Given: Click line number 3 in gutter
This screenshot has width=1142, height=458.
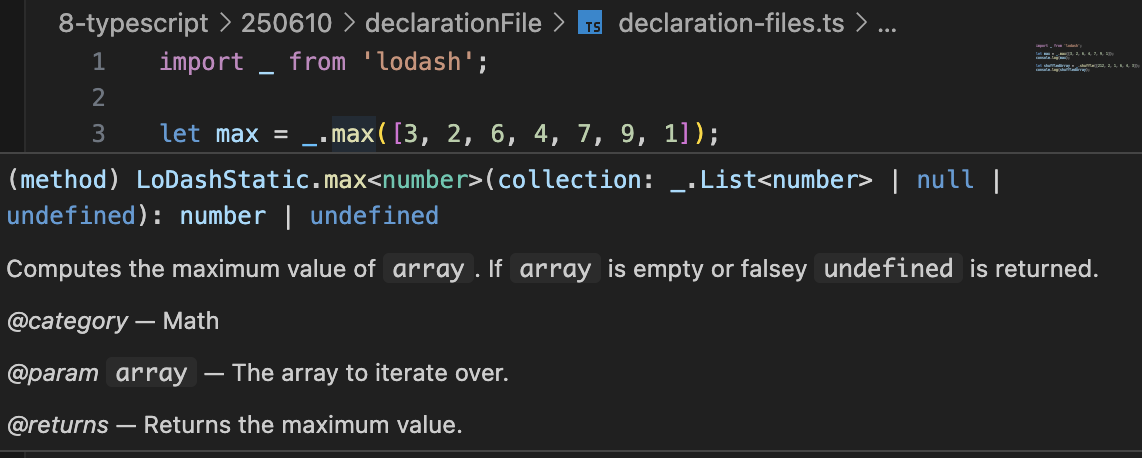Looking at the screenshot, I should tap(98, 134).
